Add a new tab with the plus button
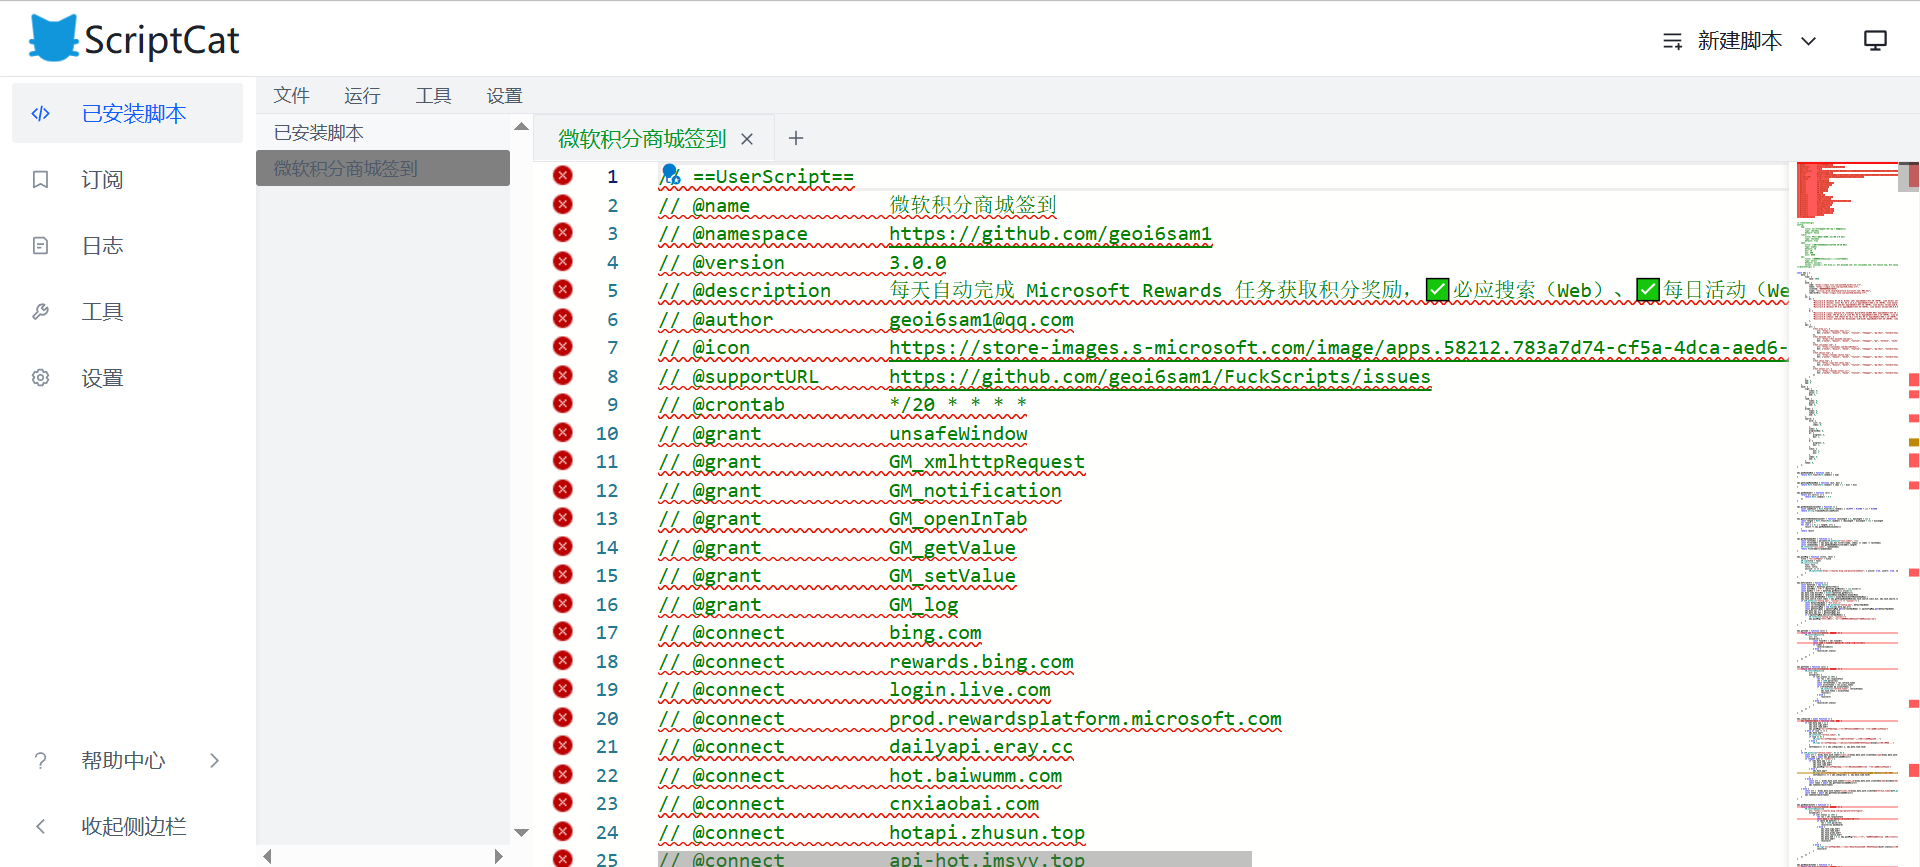This screenshot has height=867, width=1920. click(796, 139)
